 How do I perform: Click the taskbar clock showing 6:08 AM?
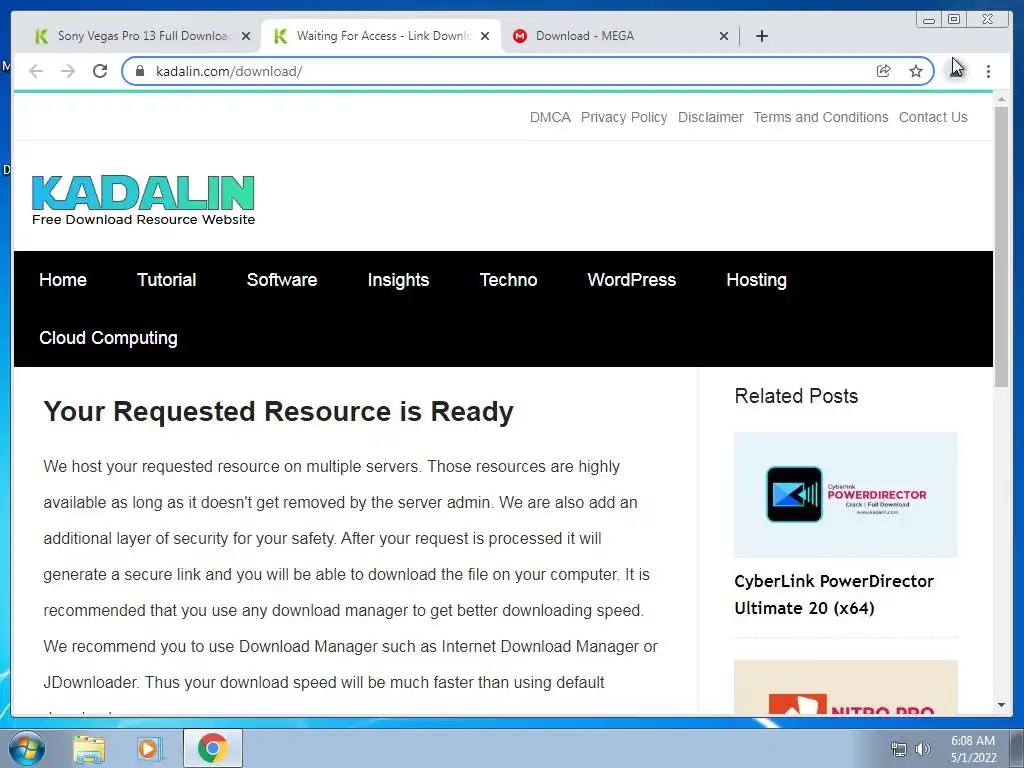pyautogui.click(x=973, y=749)
